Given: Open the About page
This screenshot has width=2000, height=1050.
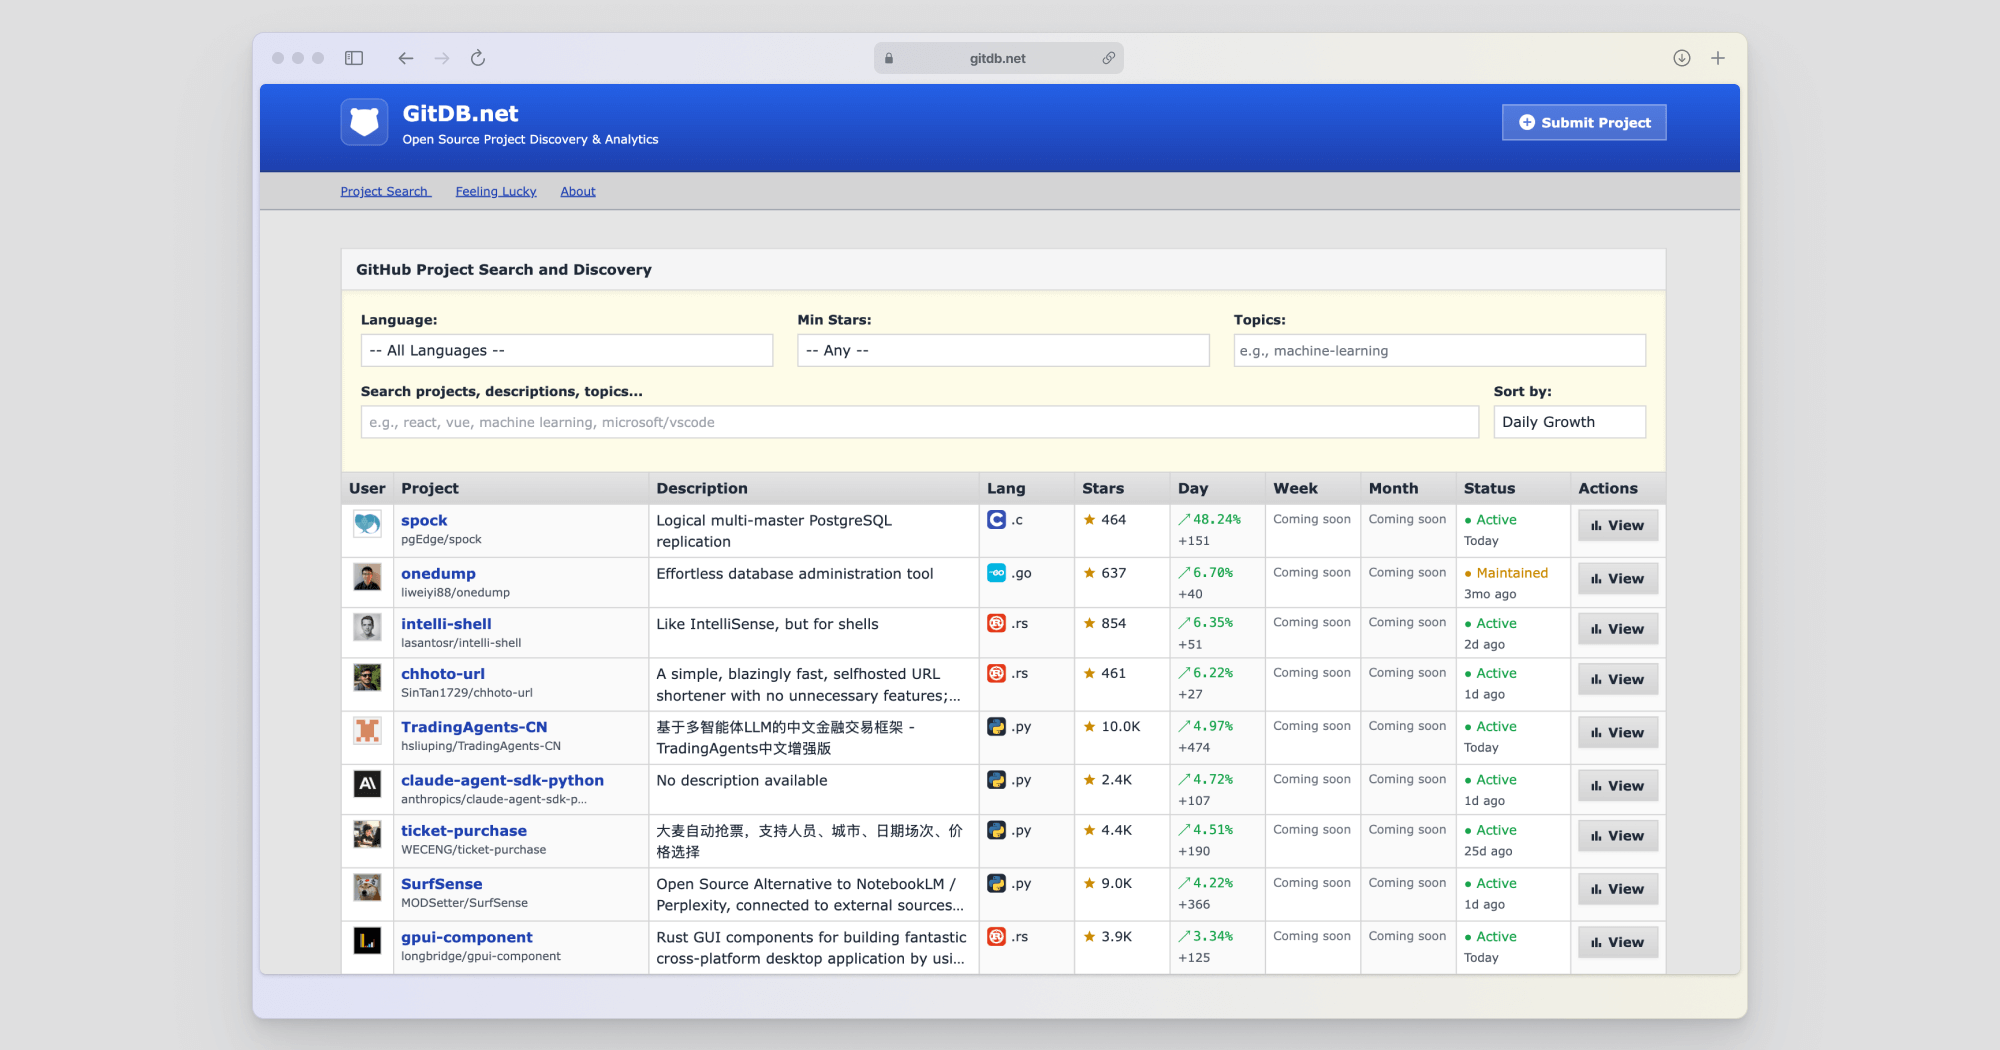Looking at the screenshot, I should pyautogui.click(x=578, y=191).
